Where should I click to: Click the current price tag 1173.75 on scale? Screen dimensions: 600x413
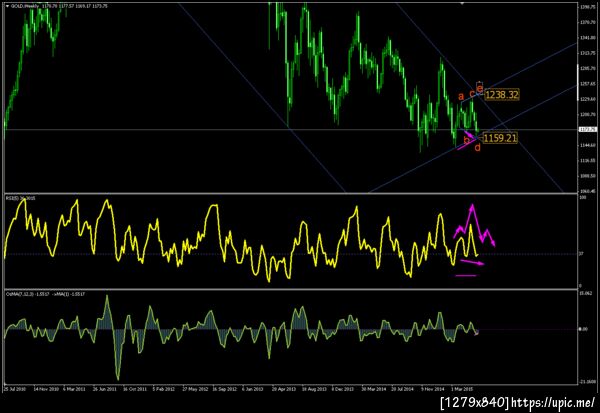click(588, 129)
